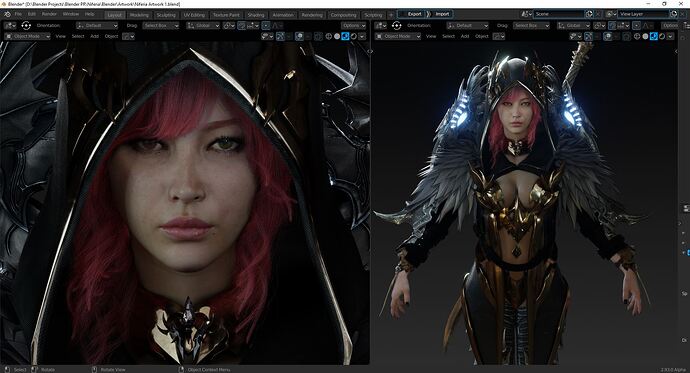
Task: Click the new scene icon beside Scene field
Action: pos(589,14)
